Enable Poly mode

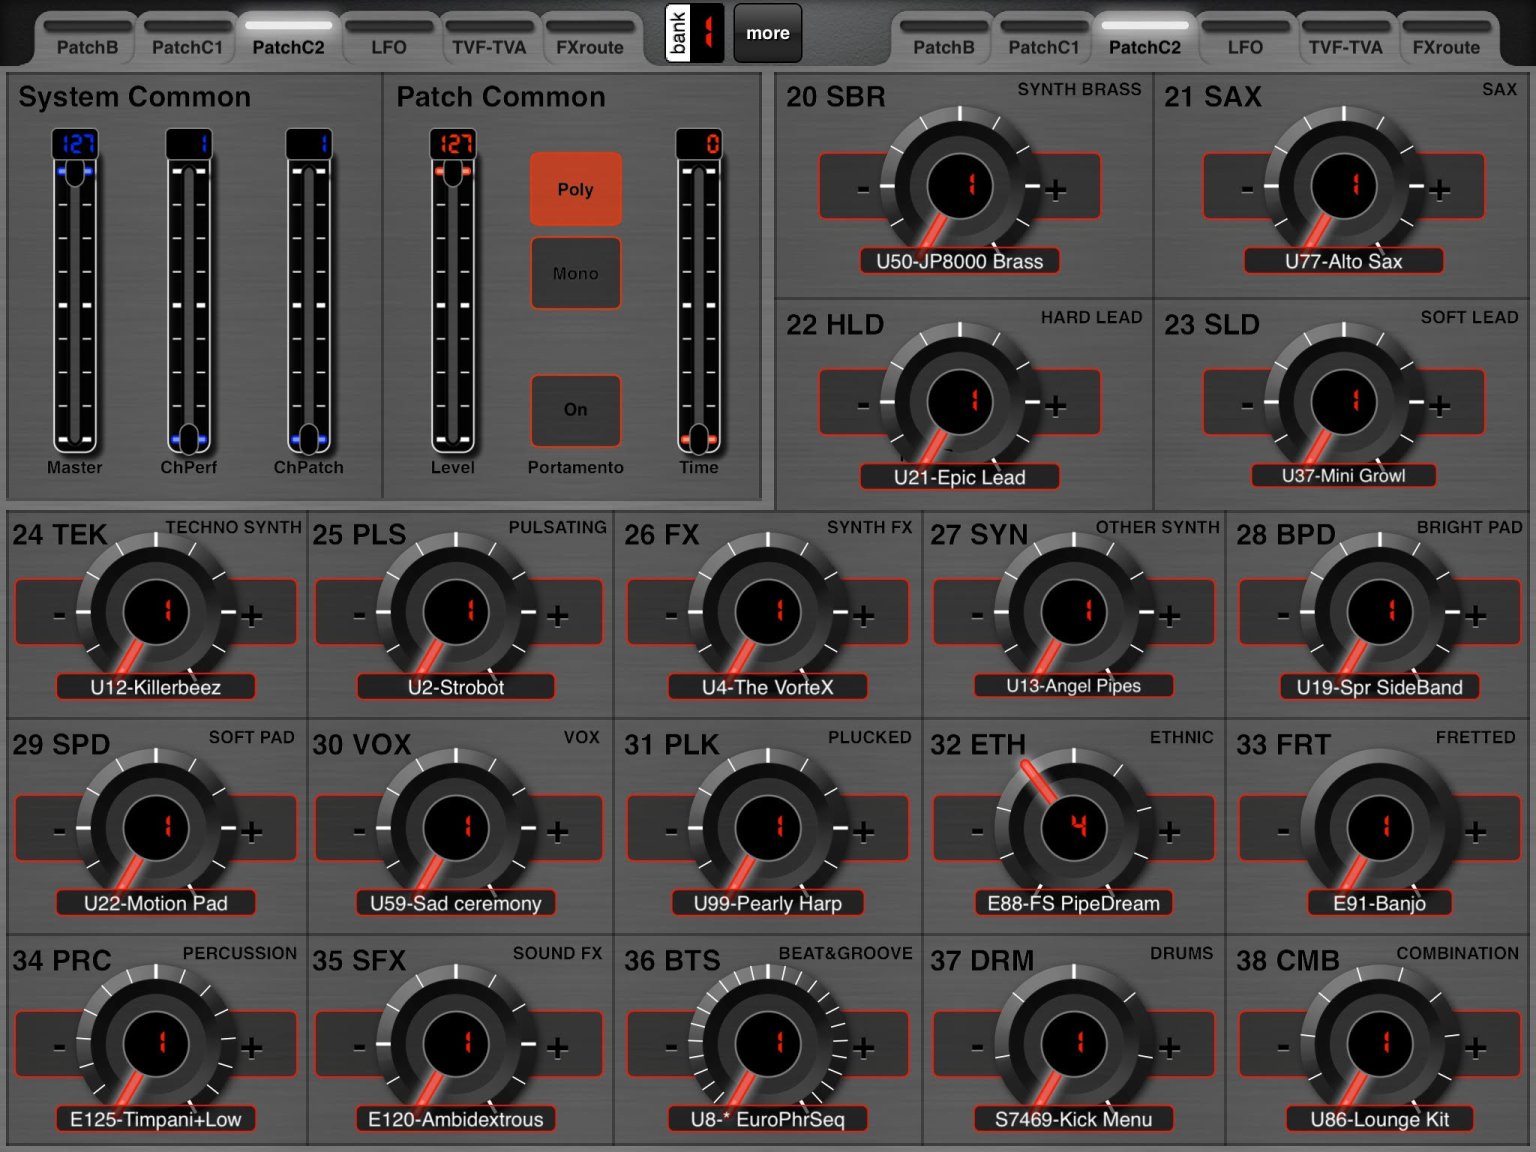coord(576,189)
